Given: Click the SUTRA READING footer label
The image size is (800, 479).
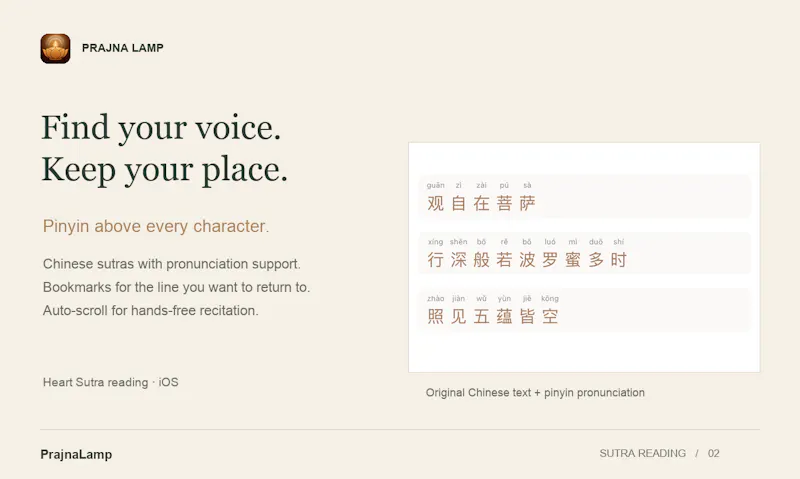Looking at the screenshot, I should point(642,453).
